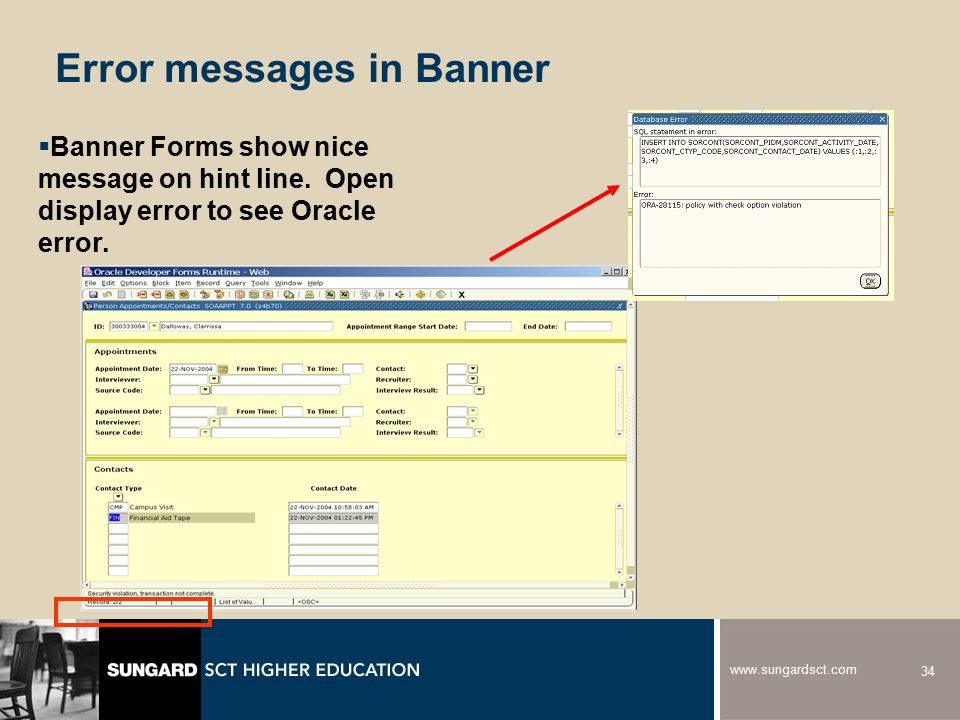Screen dimensions: 960x720
Task: Click the www.sungardsct.com link
Action: pyautogui.click(x=793, y=669)
